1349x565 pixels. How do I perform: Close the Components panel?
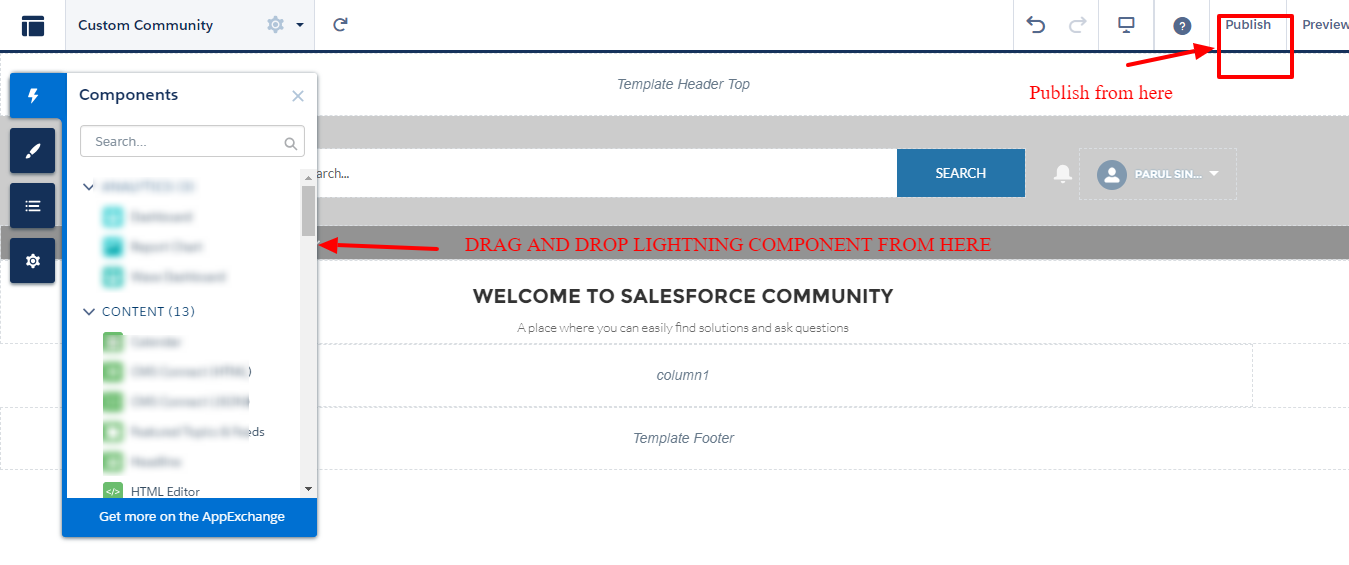[x=298, y=96]
